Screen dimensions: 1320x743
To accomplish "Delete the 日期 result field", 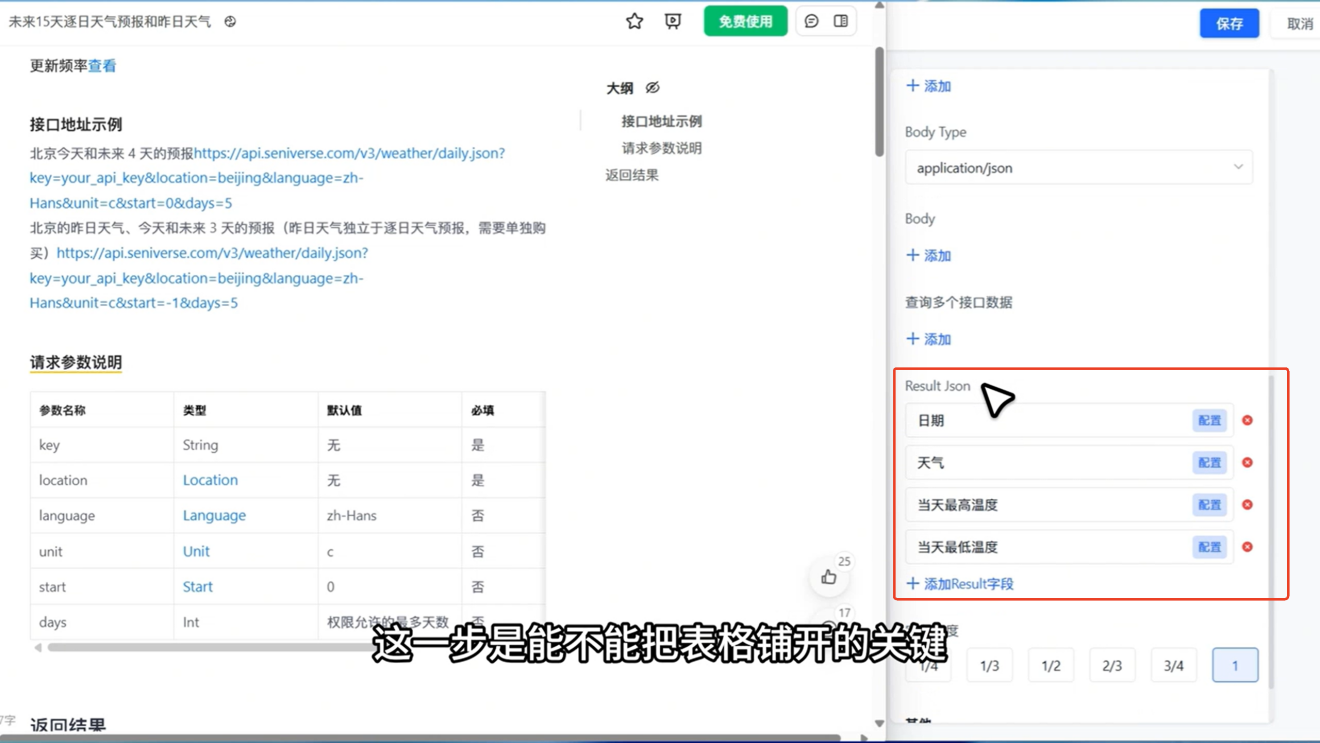I will point(1247,420).
